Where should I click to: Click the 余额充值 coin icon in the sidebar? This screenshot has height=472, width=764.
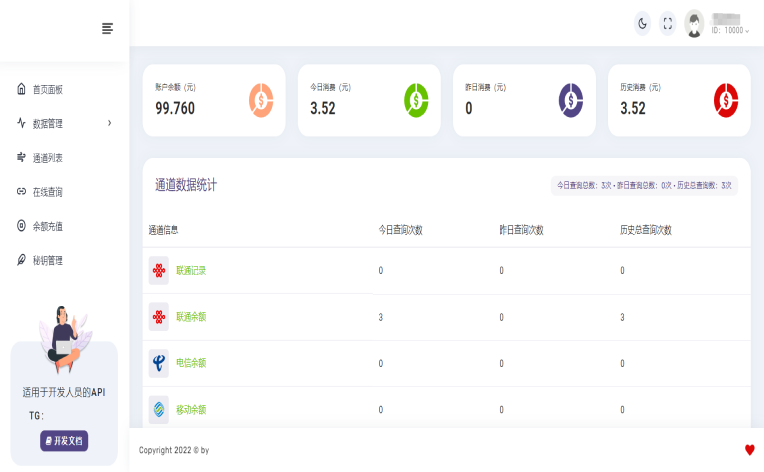coord(21,226)
